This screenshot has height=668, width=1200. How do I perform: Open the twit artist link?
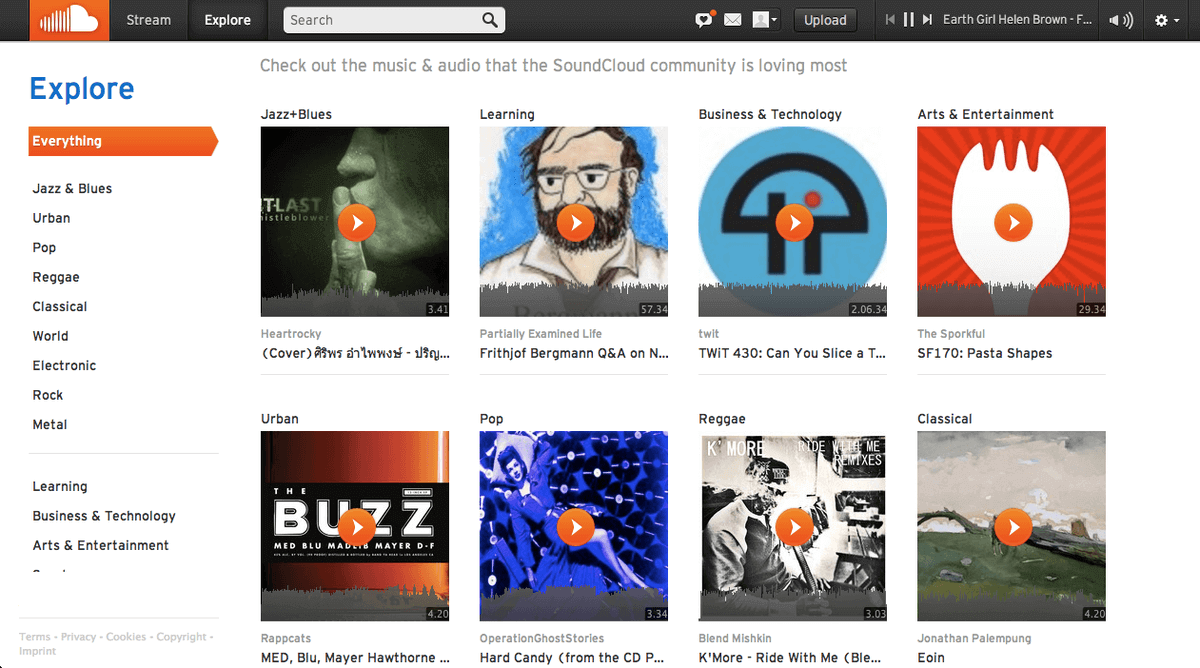(x=709, y=334)
